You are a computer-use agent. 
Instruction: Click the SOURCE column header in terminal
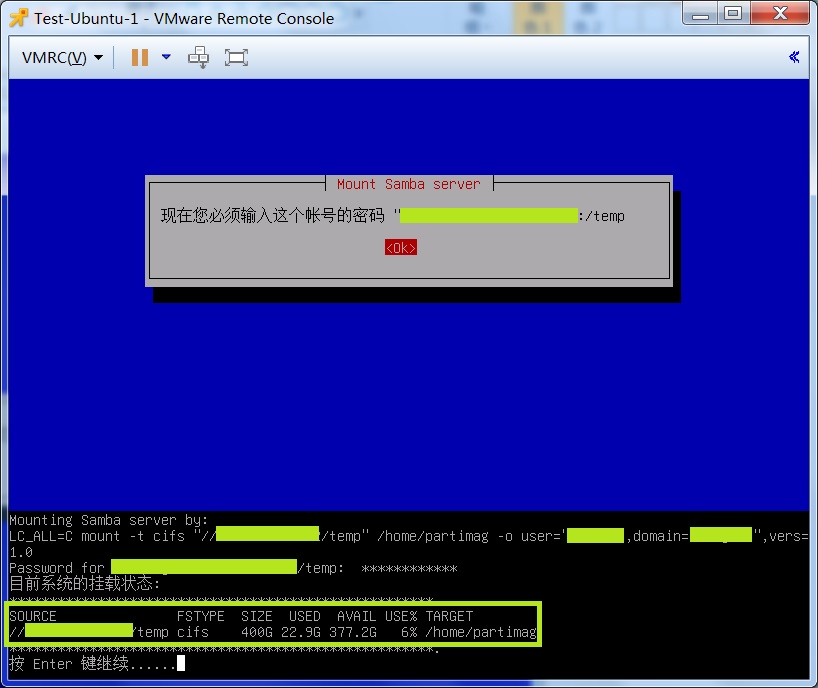coord(33,616)
